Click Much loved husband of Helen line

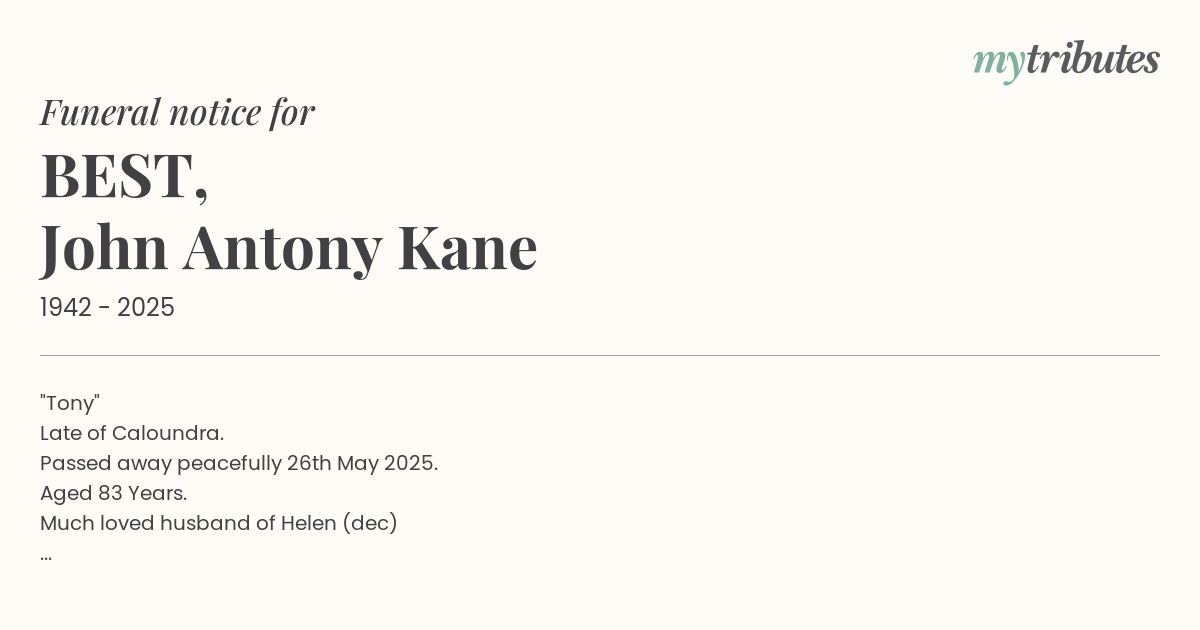pos(219,523)
